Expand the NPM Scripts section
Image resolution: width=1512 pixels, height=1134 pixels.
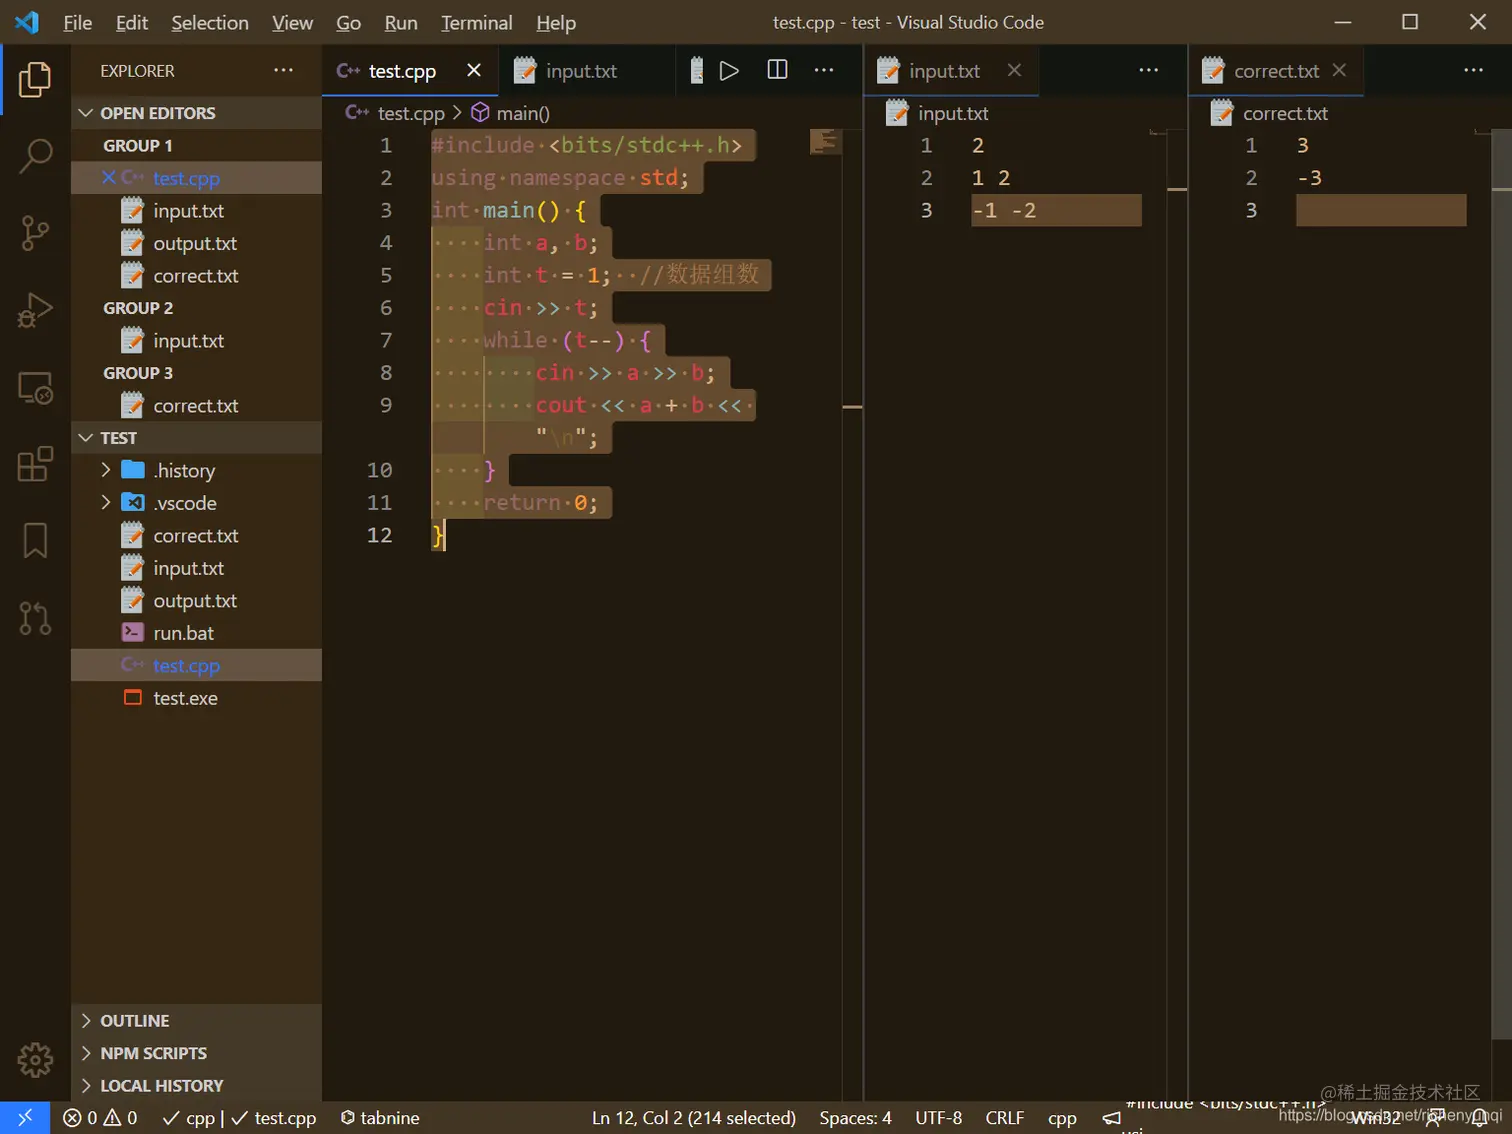point(196,1053)
